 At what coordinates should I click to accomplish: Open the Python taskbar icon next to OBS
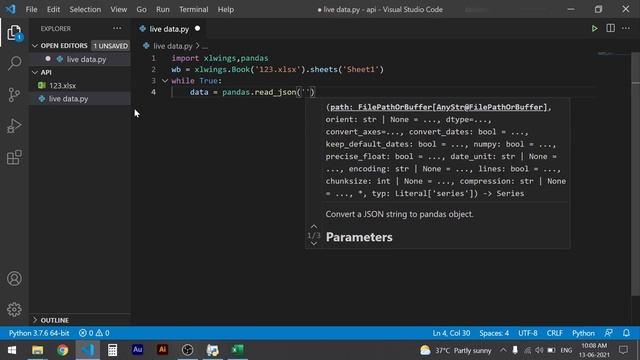pyautogui.click(x=213, y=350)
